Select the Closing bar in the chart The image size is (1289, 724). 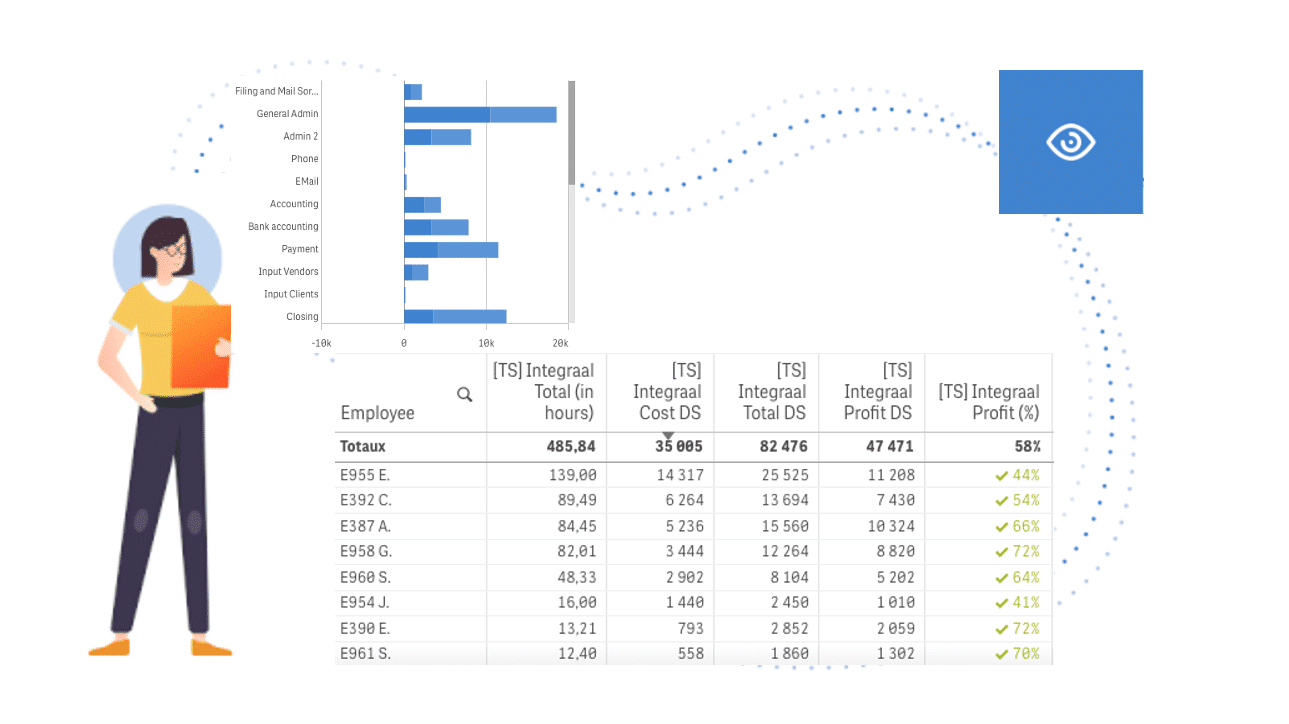pyautogui.click(x=455, y=317)
